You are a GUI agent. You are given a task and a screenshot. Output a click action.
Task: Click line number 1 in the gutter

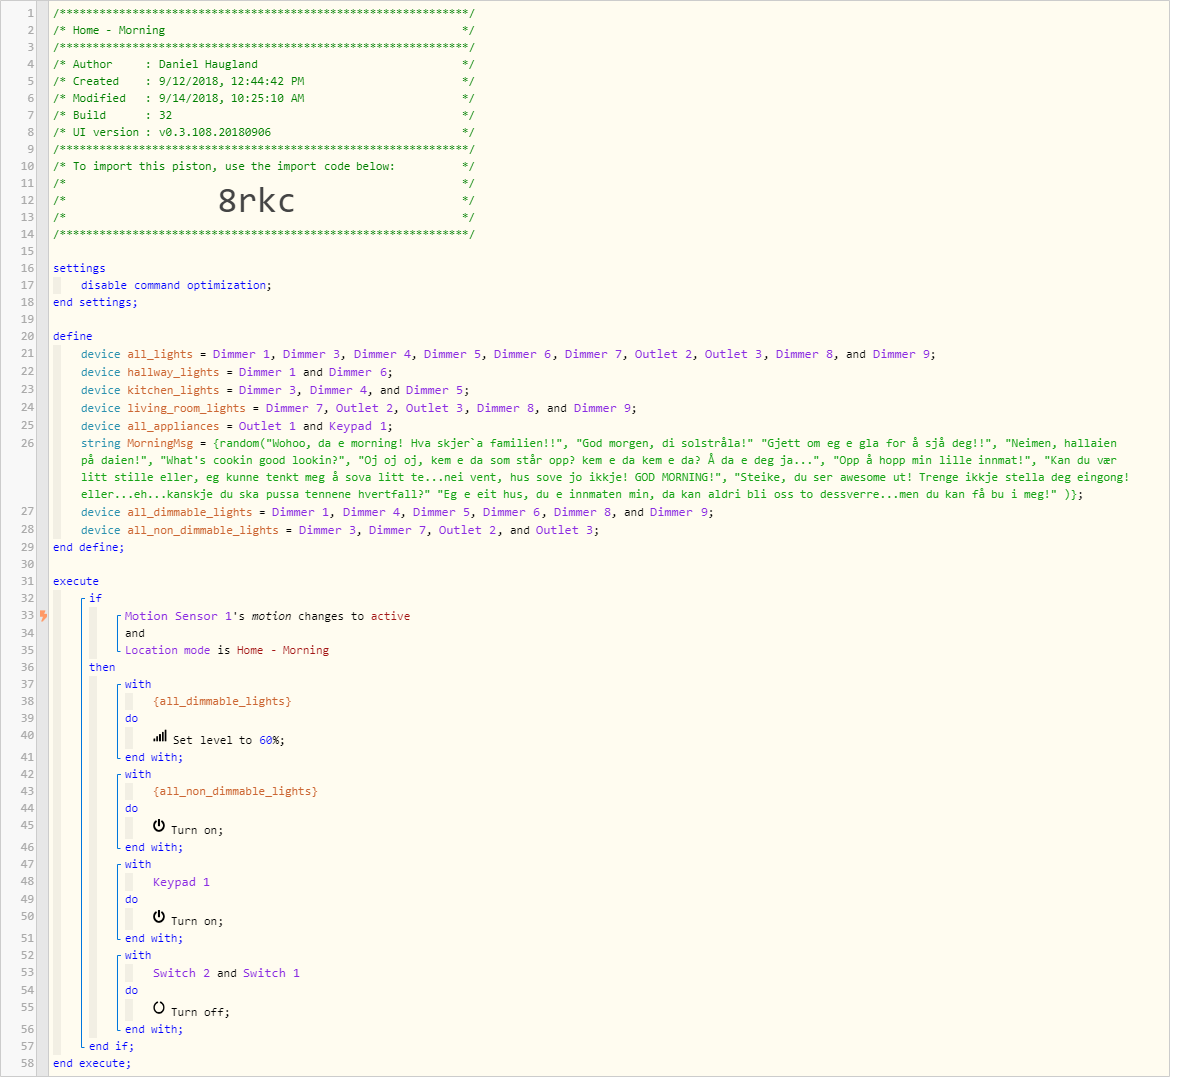pyautogui.click(x=31, y=14)
